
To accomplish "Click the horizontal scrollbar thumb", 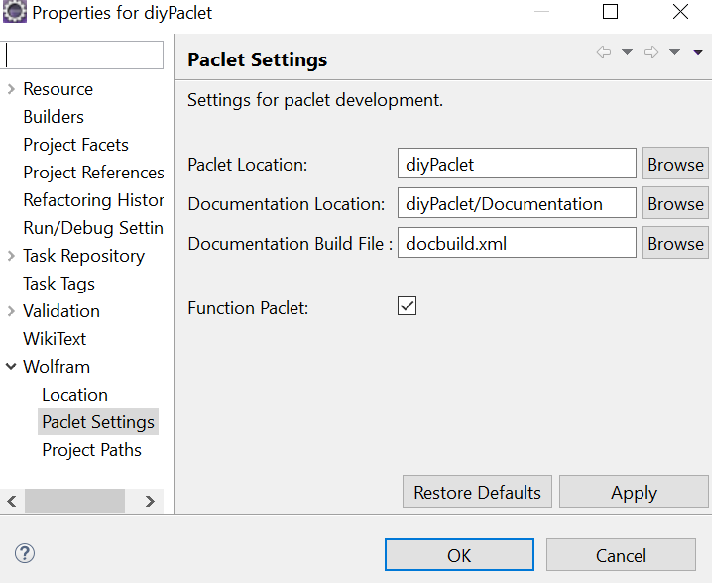I will (x=75, y=501).
